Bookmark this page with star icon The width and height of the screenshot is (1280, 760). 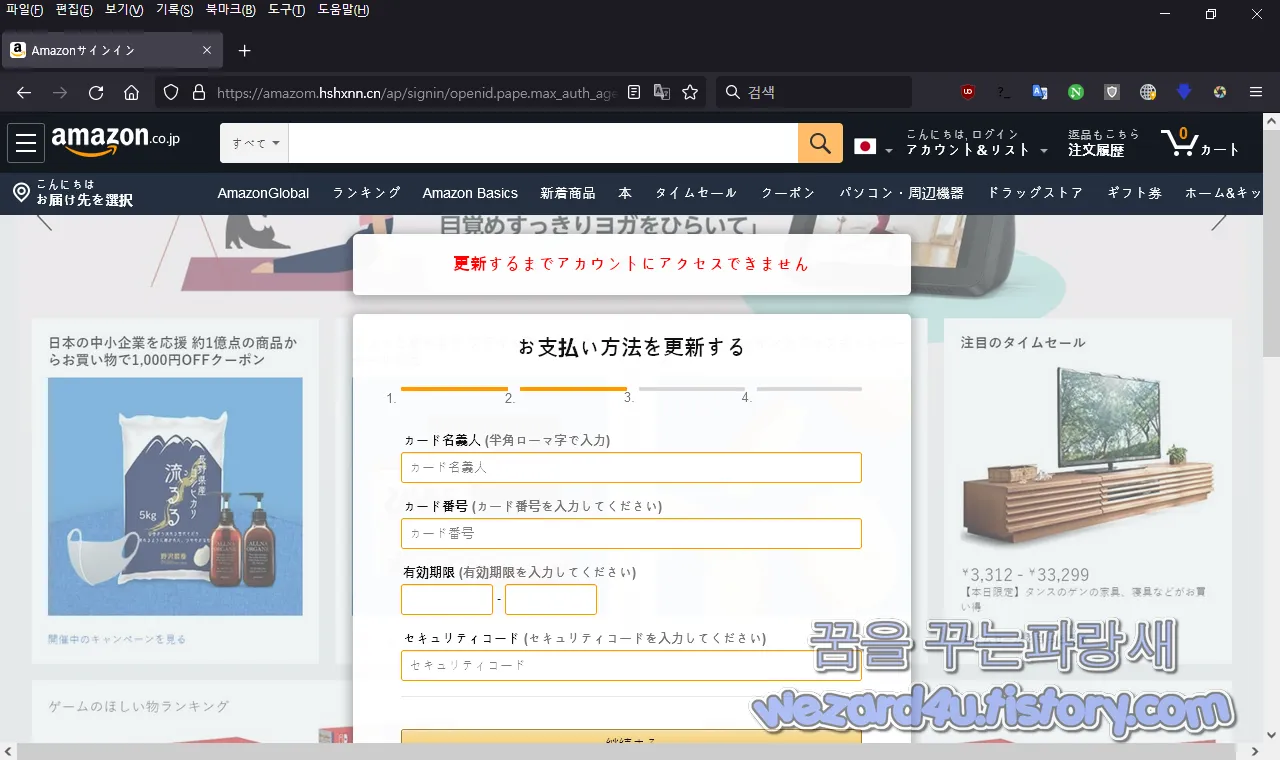pyautogui.click(x=689, y=92)
